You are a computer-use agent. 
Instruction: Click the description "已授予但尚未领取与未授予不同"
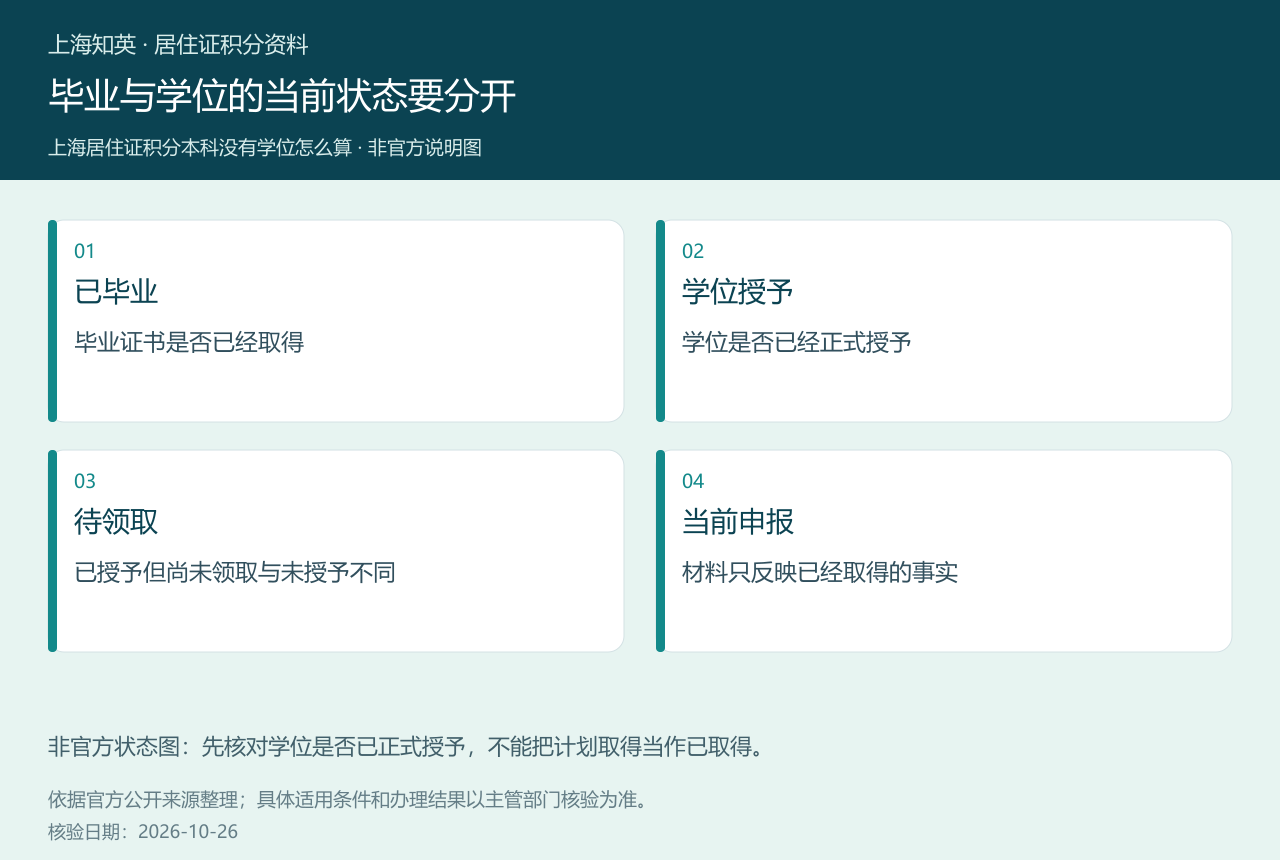coord(235,573)
